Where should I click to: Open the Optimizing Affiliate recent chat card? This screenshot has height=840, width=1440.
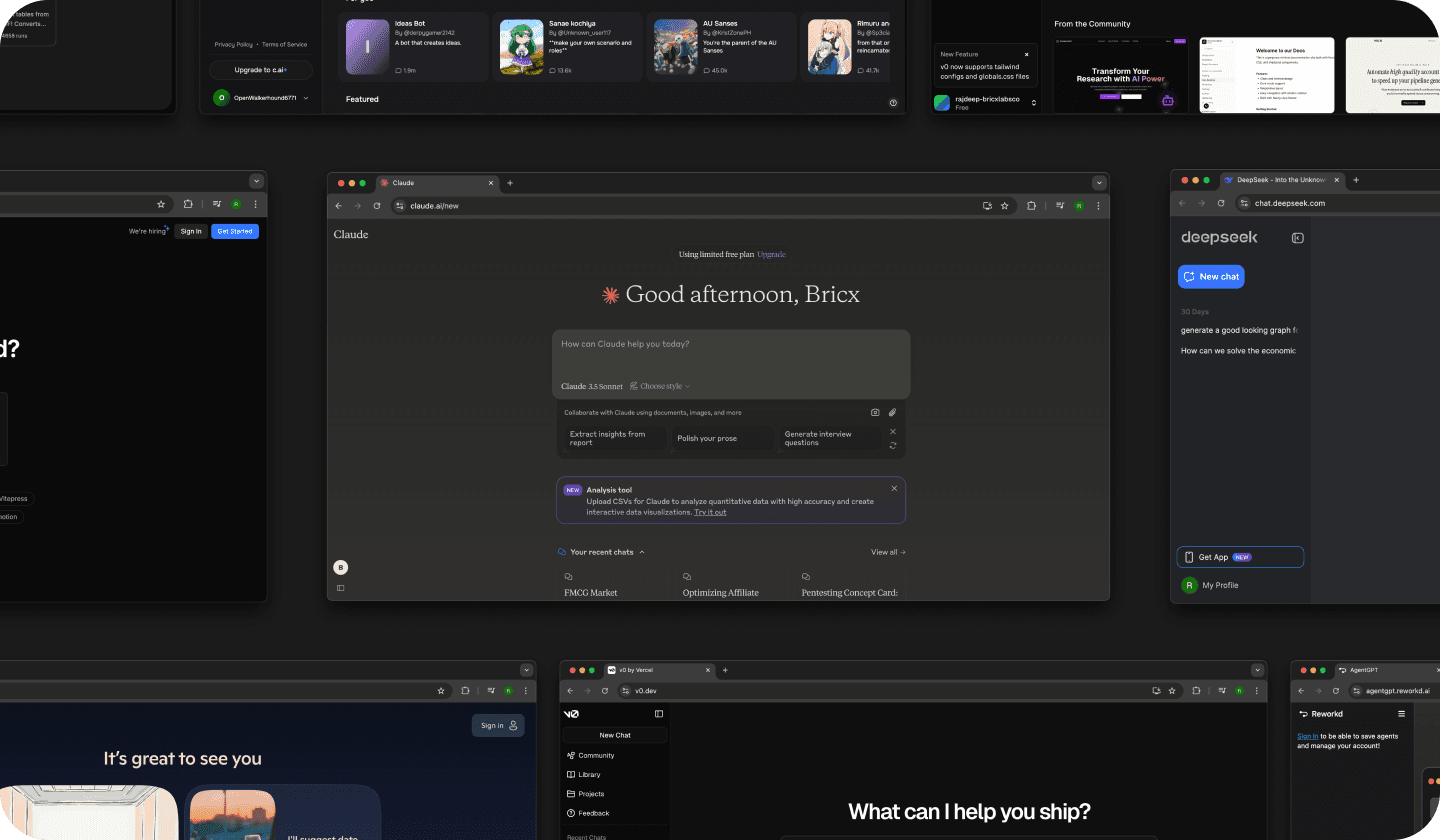(x=732, y=583)
